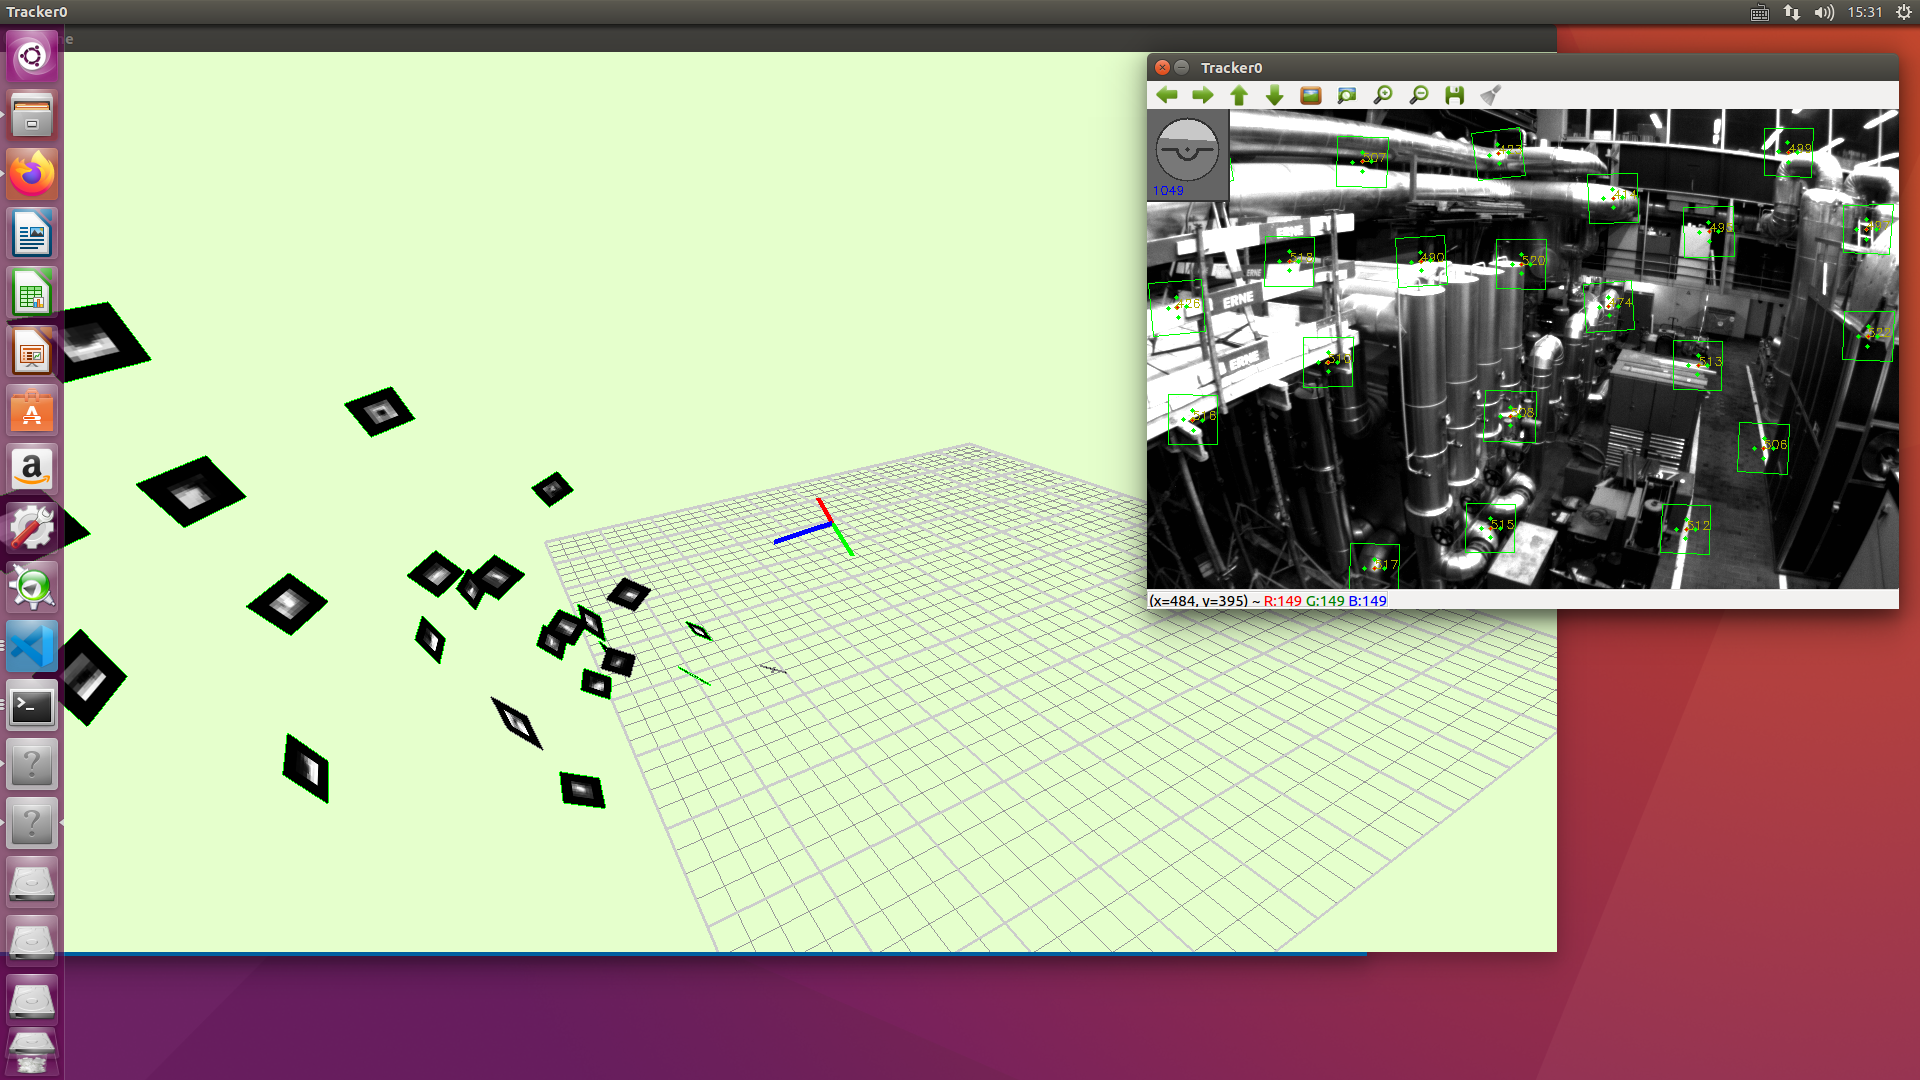Click the original image size icon
The image size is (1920, 1080).
tap(1310, 95)
